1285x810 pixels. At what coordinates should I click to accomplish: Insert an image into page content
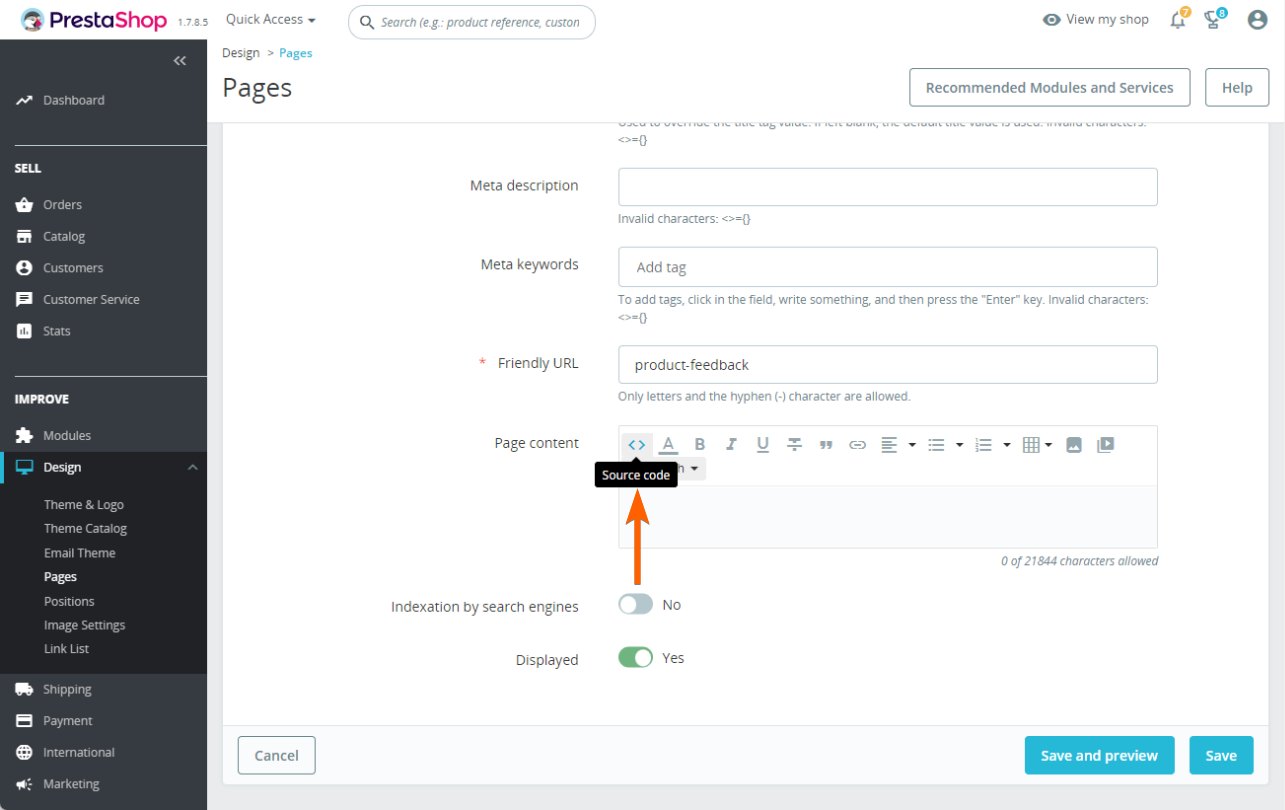click(1074, 444)
